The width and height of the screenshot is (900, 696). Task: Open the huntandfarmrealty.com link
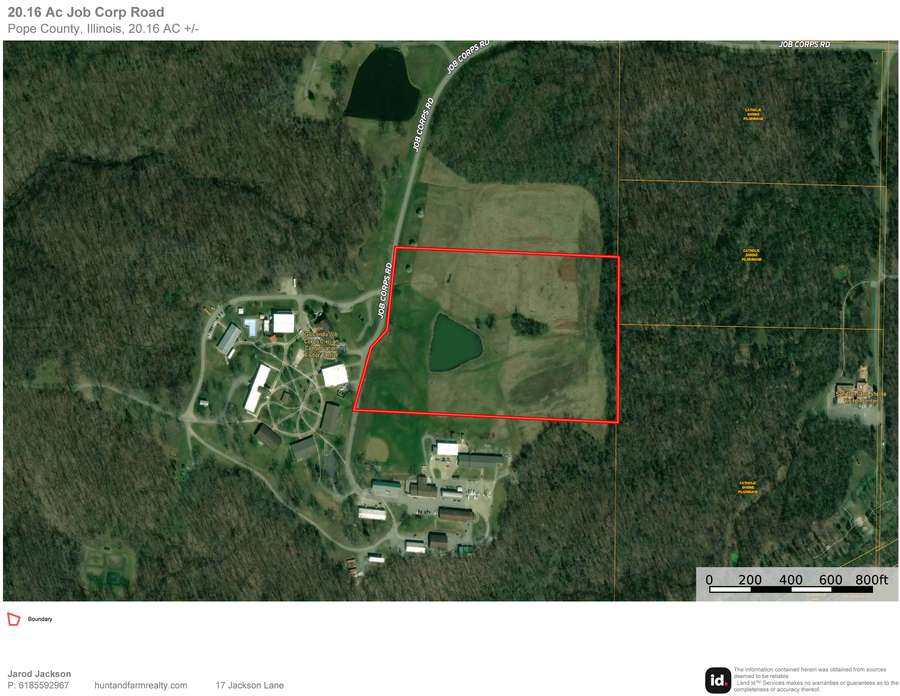click(x=141, y=685)
